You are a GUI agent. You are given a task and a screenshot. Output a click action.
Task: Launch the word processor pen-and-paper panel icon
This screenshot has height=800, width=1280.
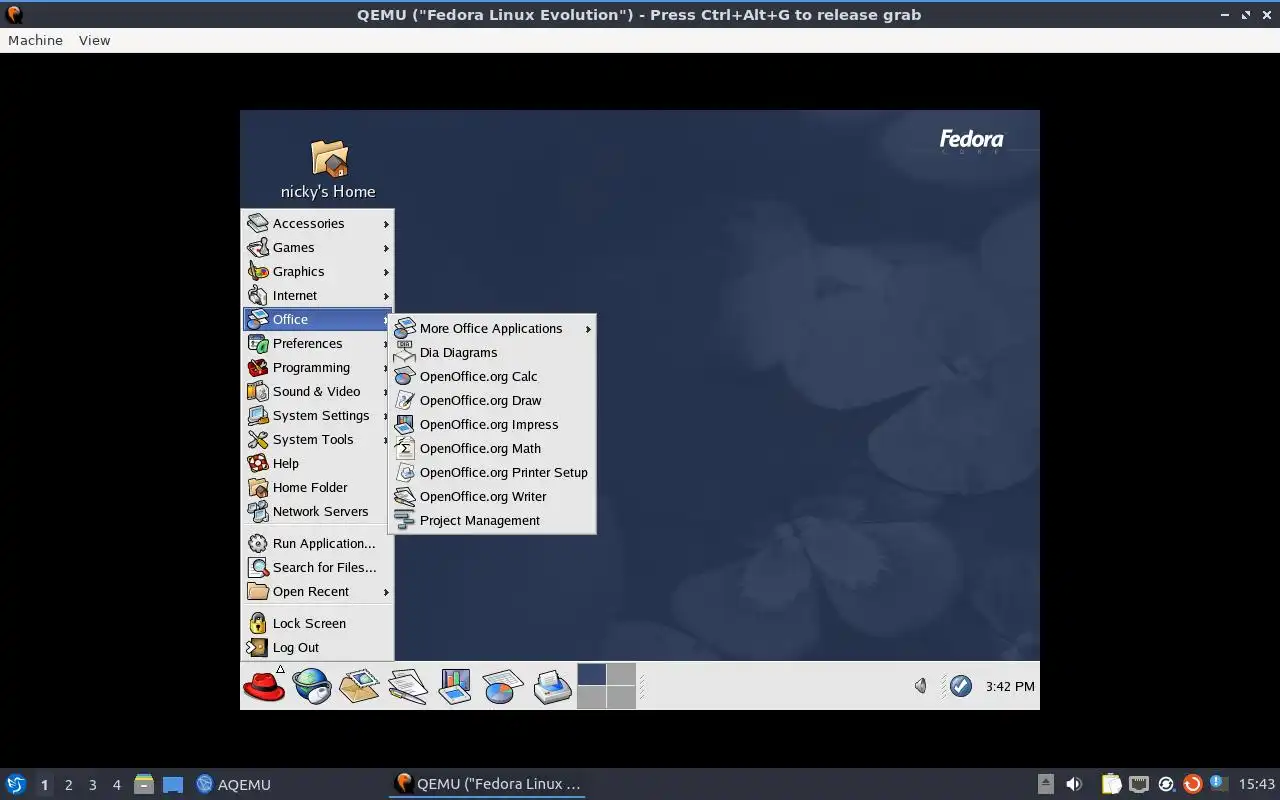(407, 686)
